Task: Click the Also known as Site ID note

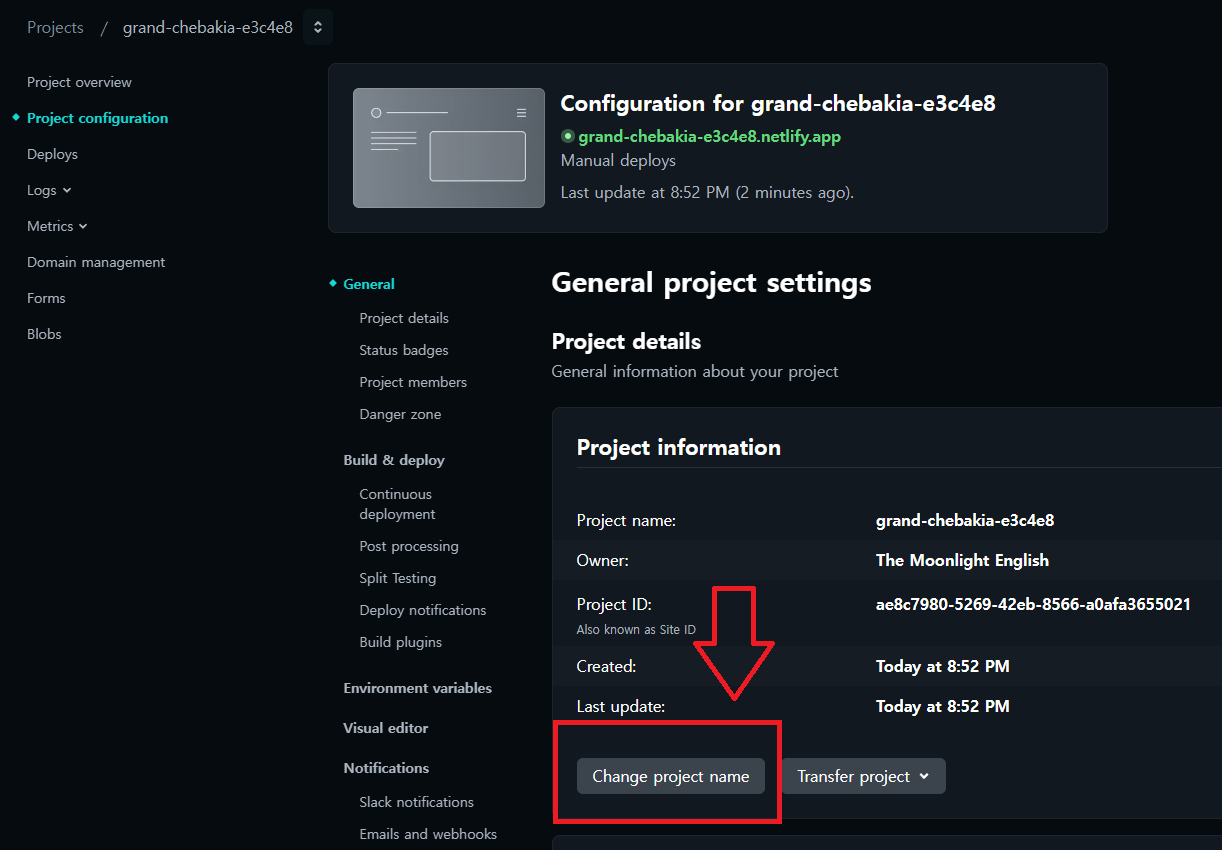Action: (636, 630)
